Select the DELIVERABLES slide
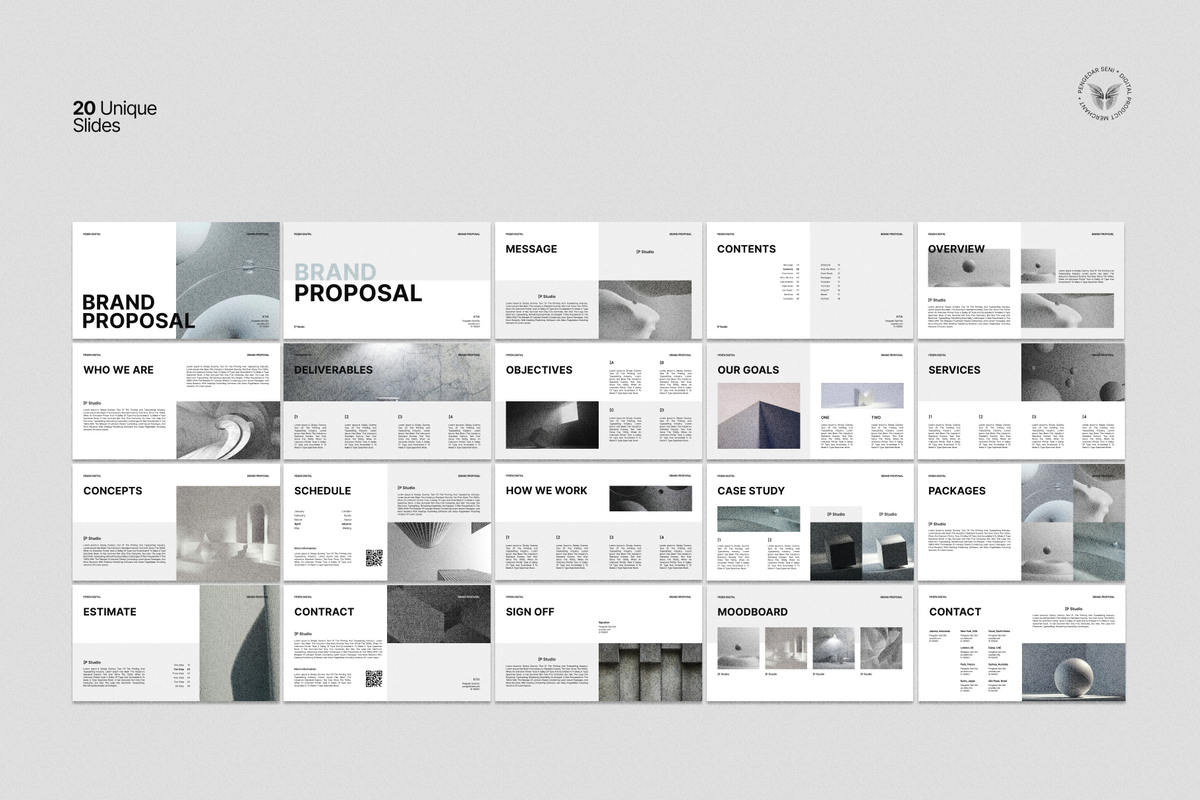 tap(388, 402)
